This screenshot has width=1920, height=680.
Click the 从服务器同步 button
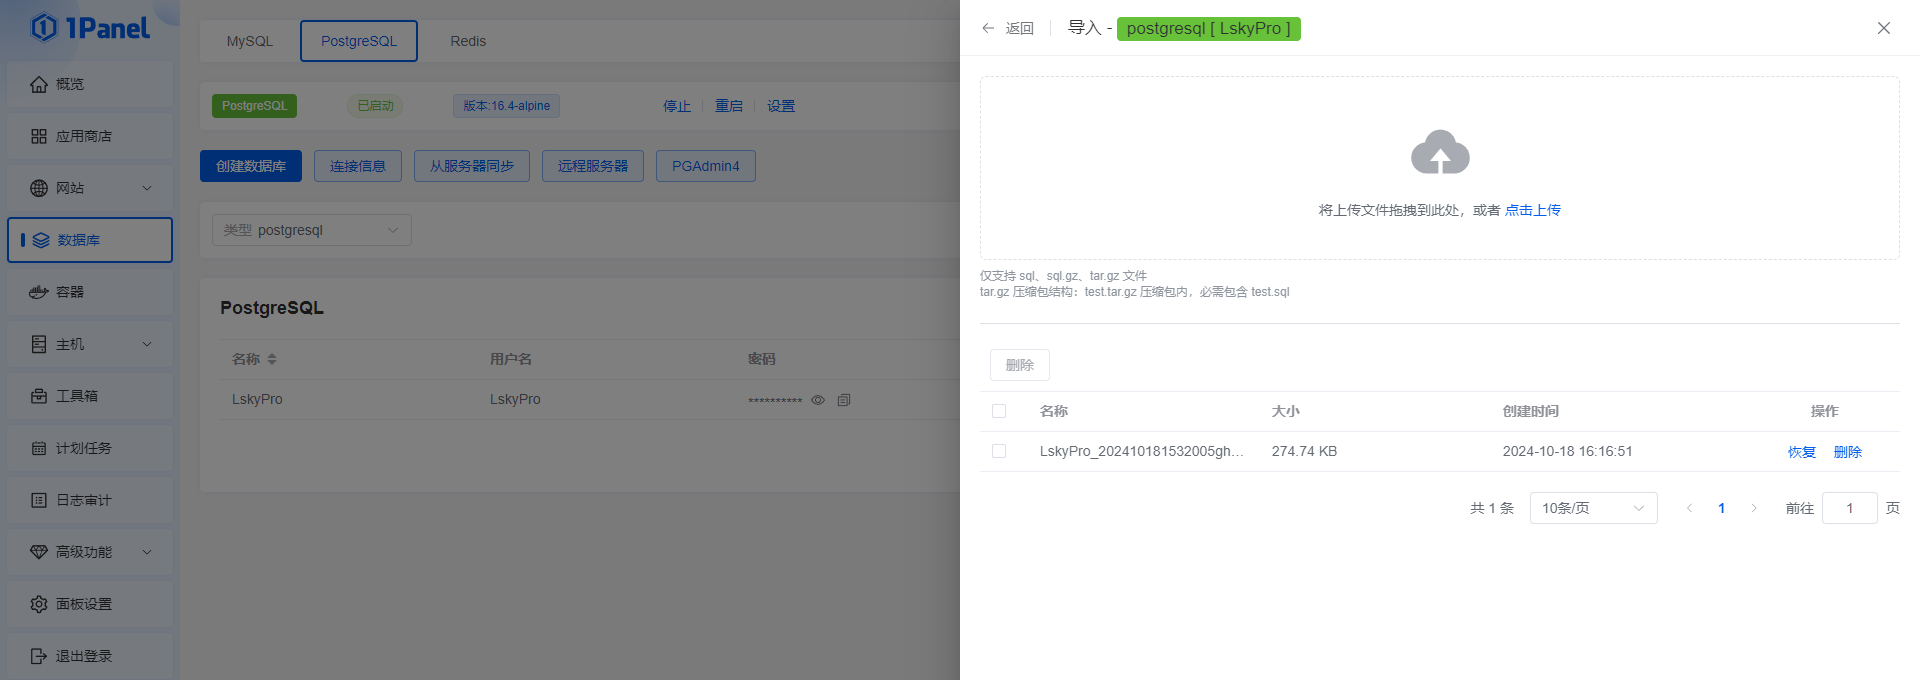pos(472,166)
